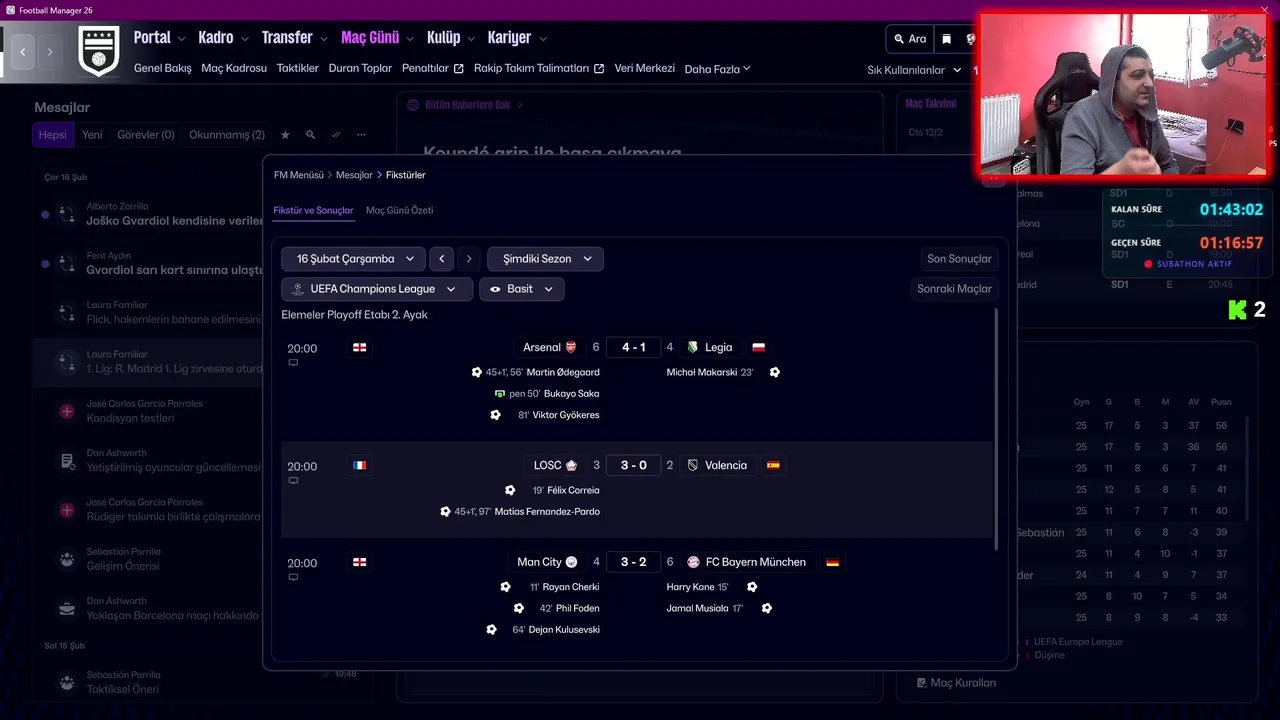Click the Legia club crest
1280x720 pixels.
pyautogui.click(x=692, y=347)
